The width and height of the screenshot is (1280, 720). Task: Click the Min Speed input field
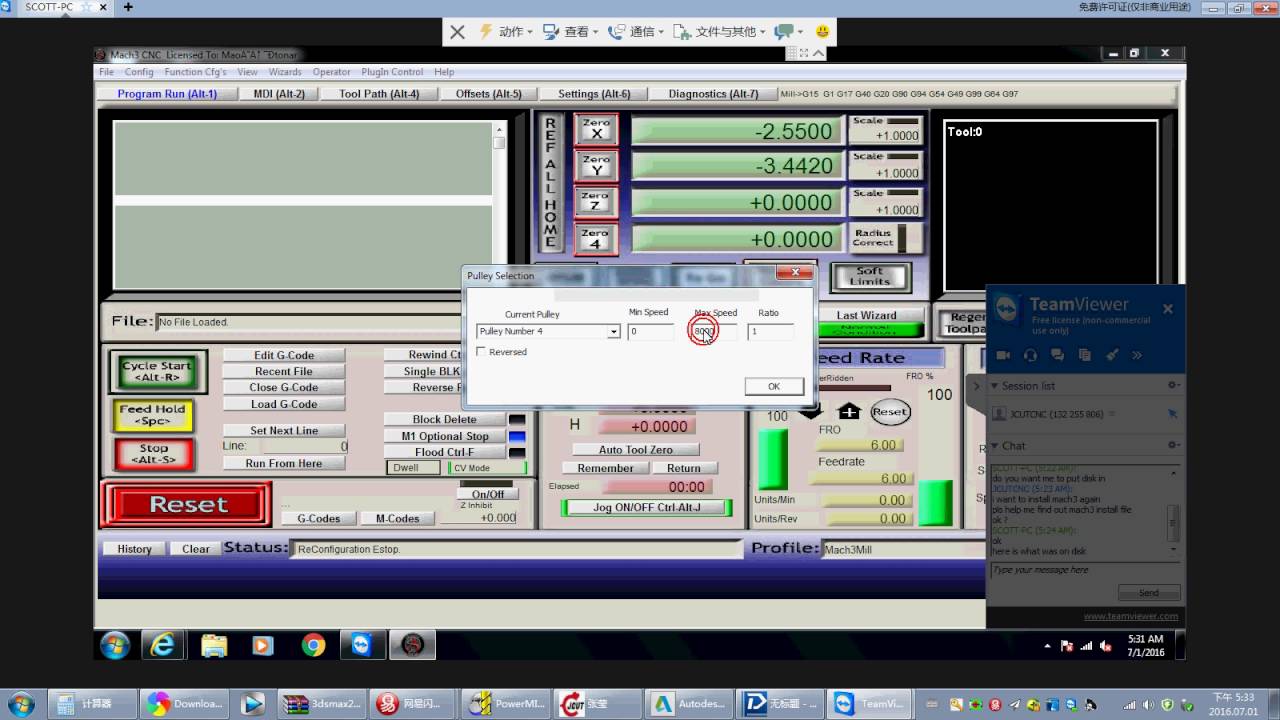(x=650, y=331)
